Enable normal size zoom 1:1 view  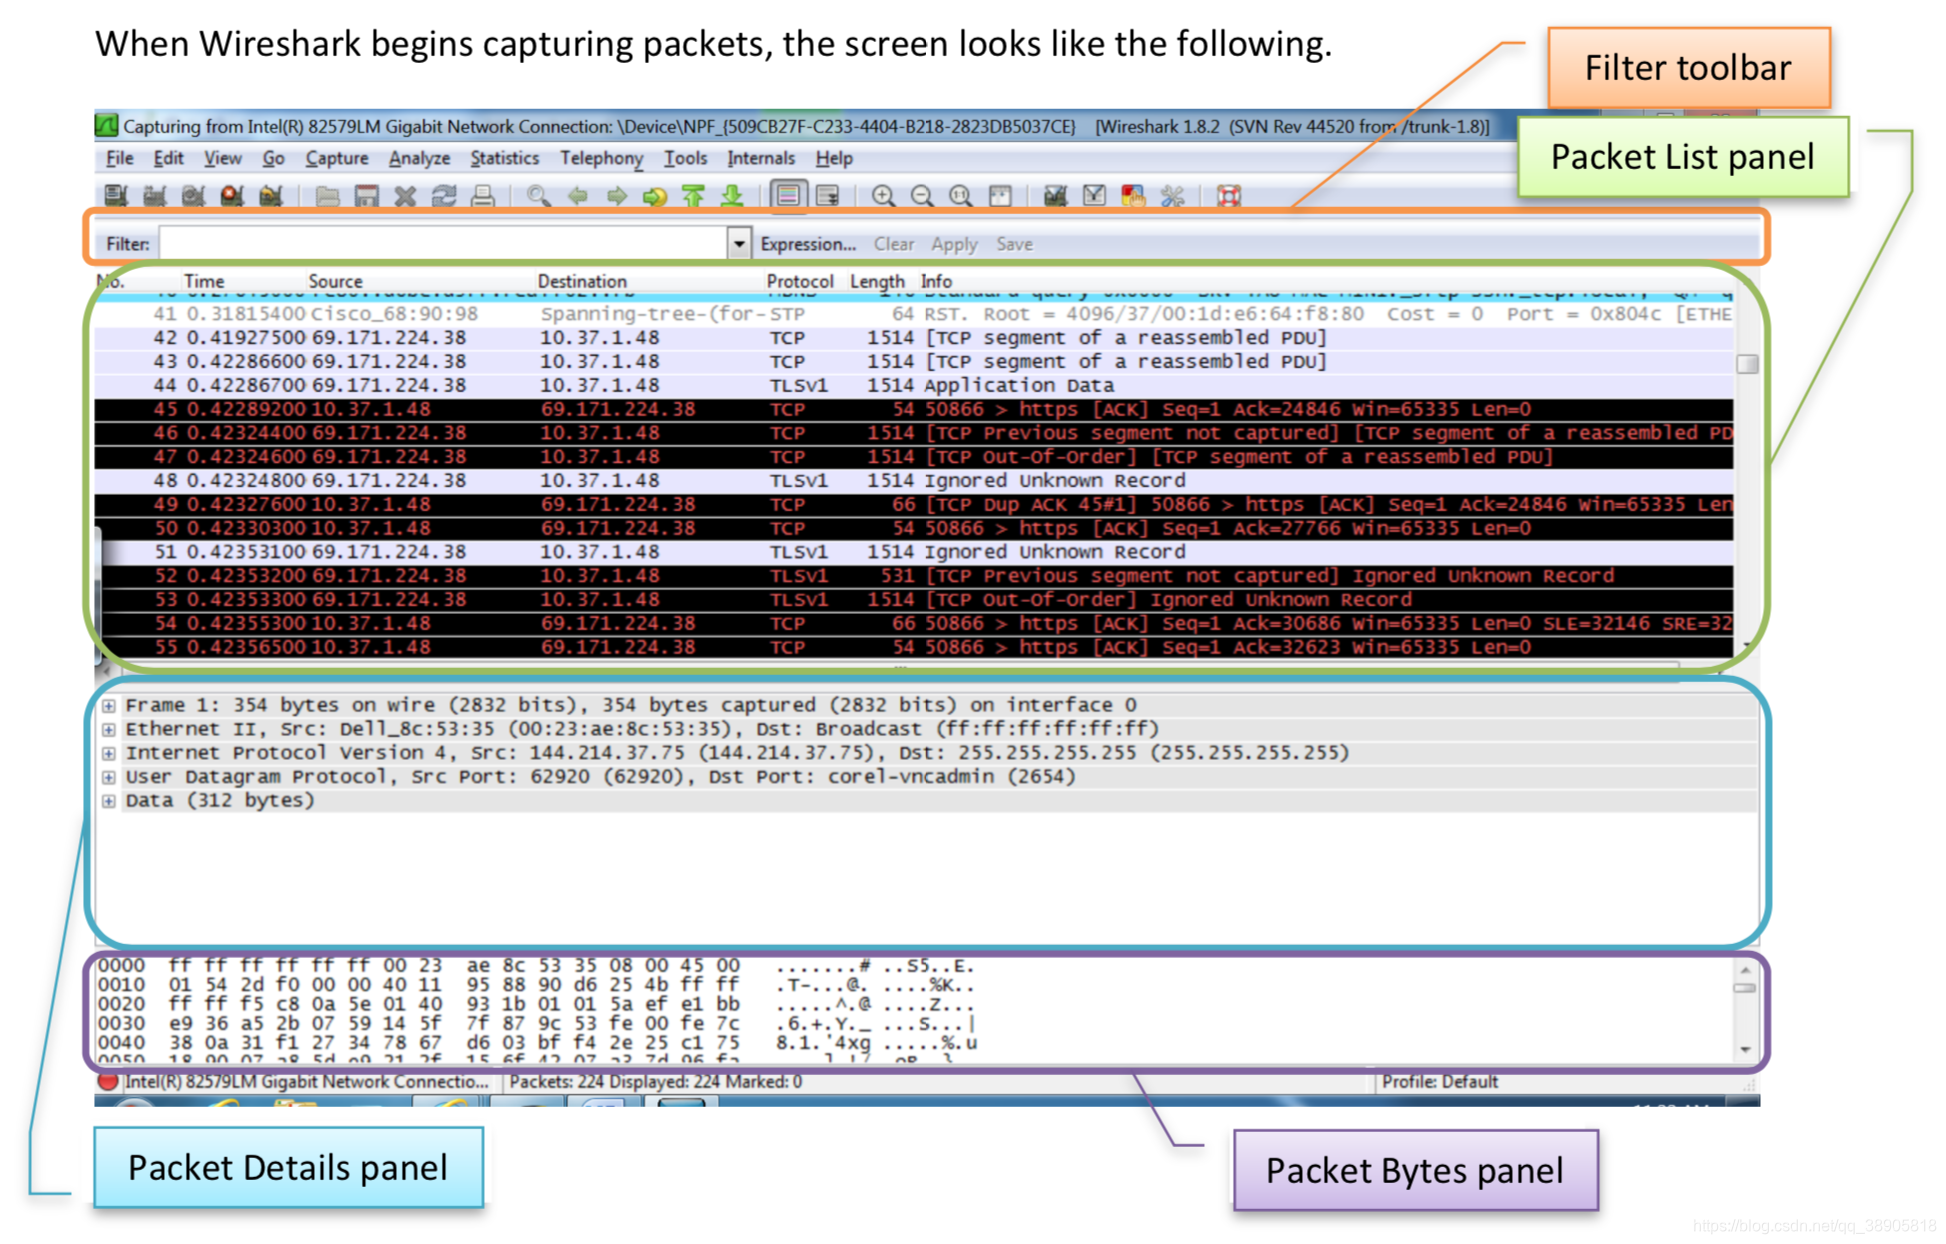(958, 196)
